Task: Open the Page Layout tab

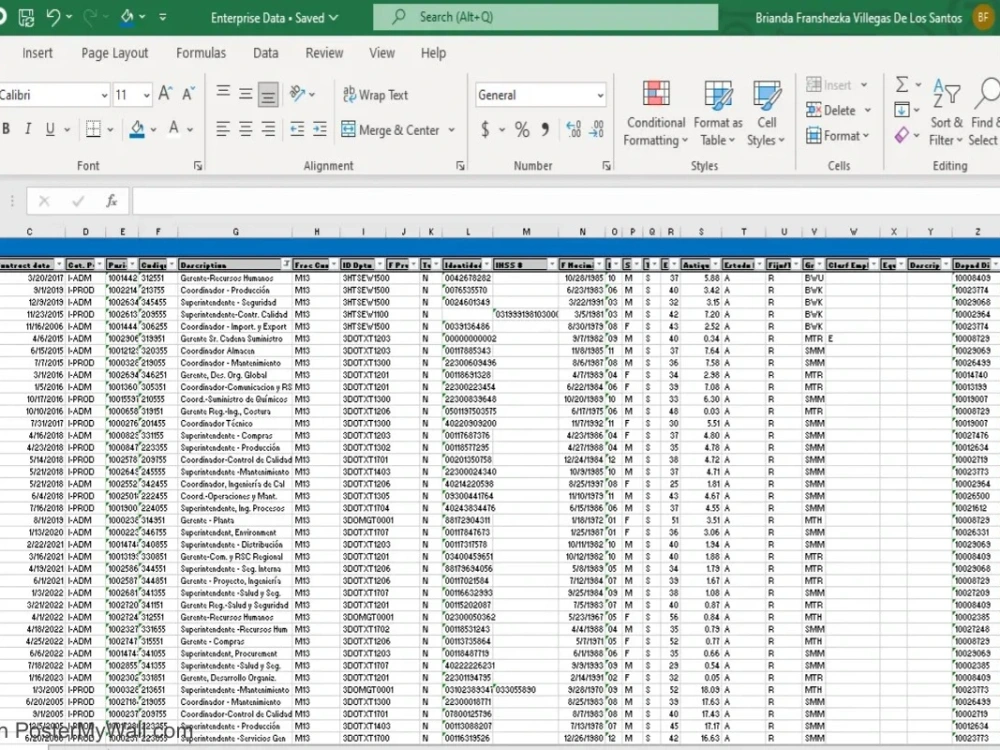Action: coord(115,53)
